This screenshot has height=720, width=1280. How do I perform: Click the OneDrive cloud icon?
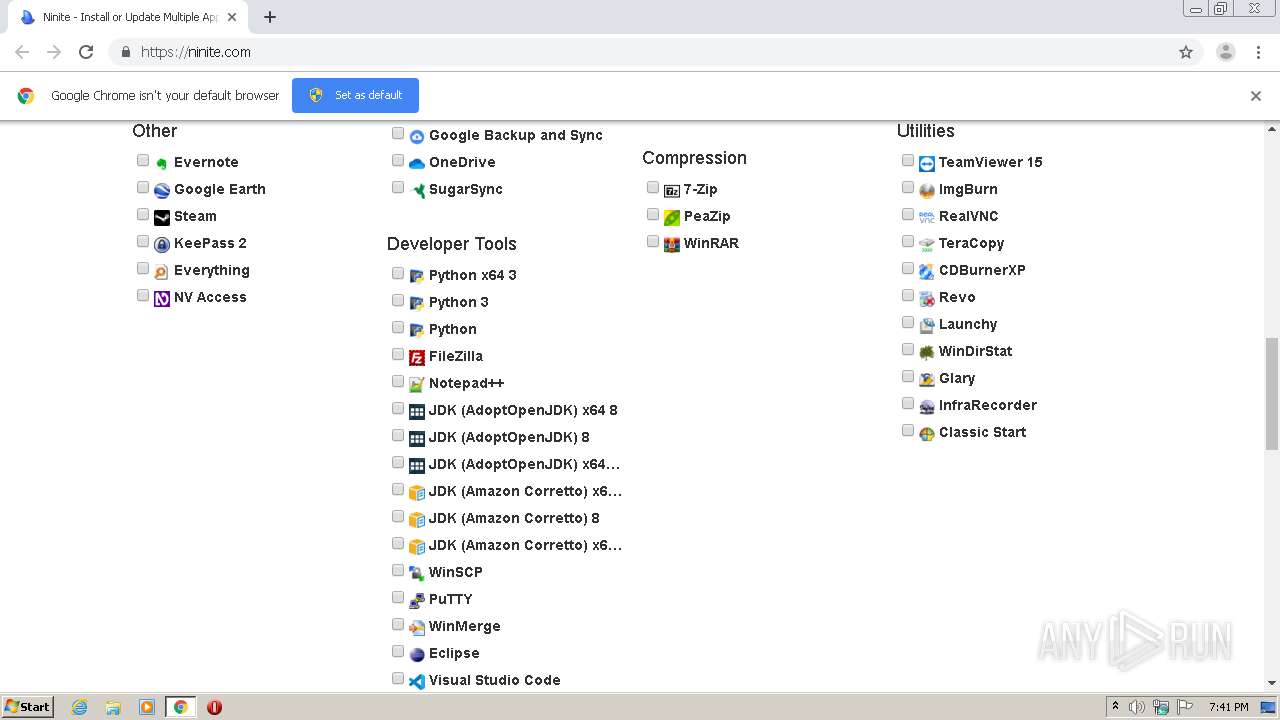tap(417, 163)
